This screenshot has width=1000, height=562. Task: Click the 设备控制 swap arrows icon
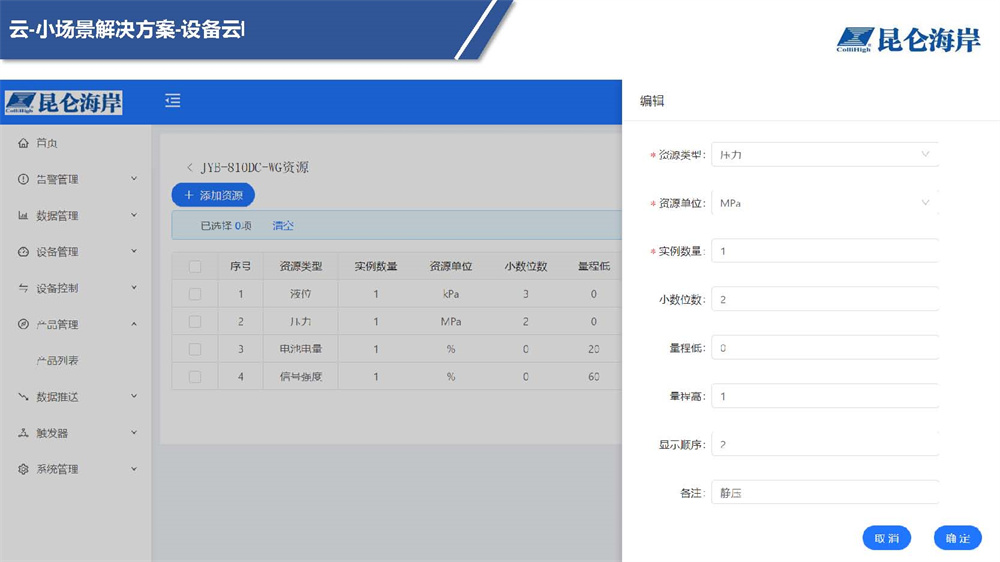[24, 288]
